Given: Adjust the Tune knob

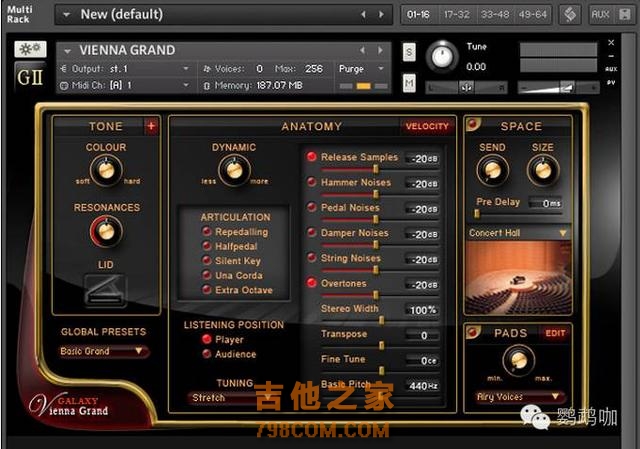Looking at the screenshot, I should [442, 56].
